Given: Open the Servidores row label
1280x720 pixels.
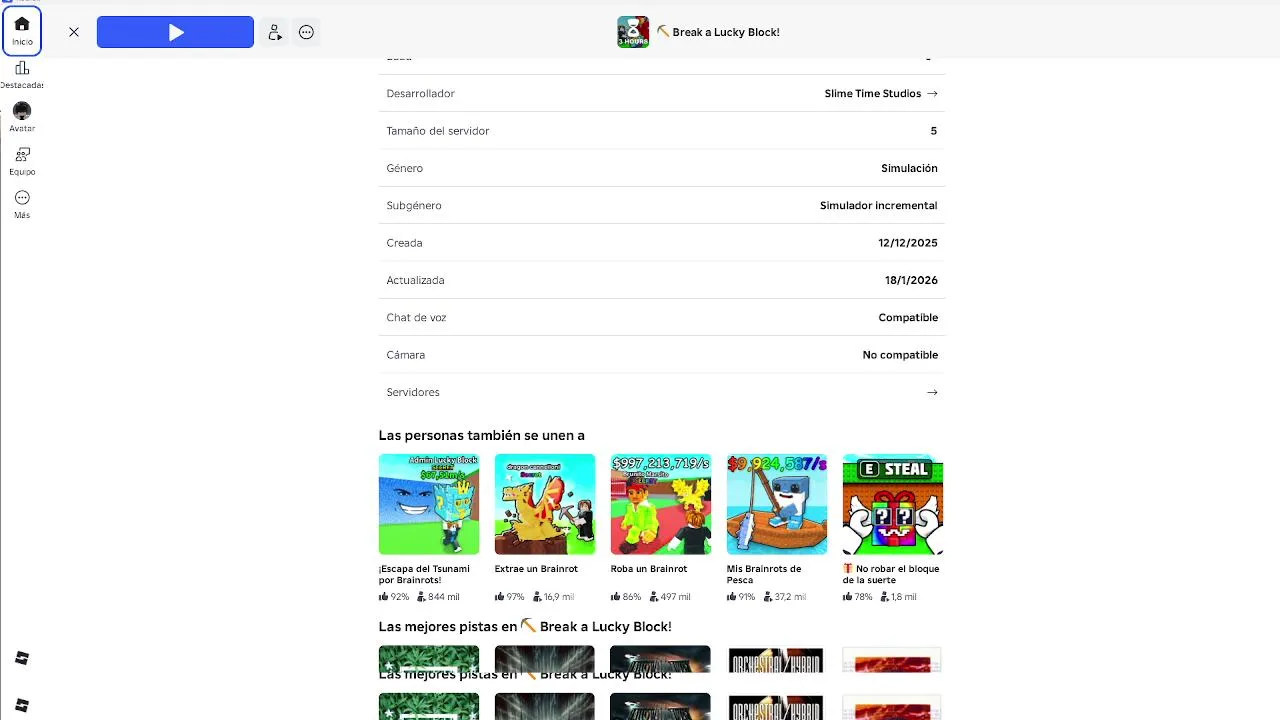Looking at the screenshot, I should [413, 392].
